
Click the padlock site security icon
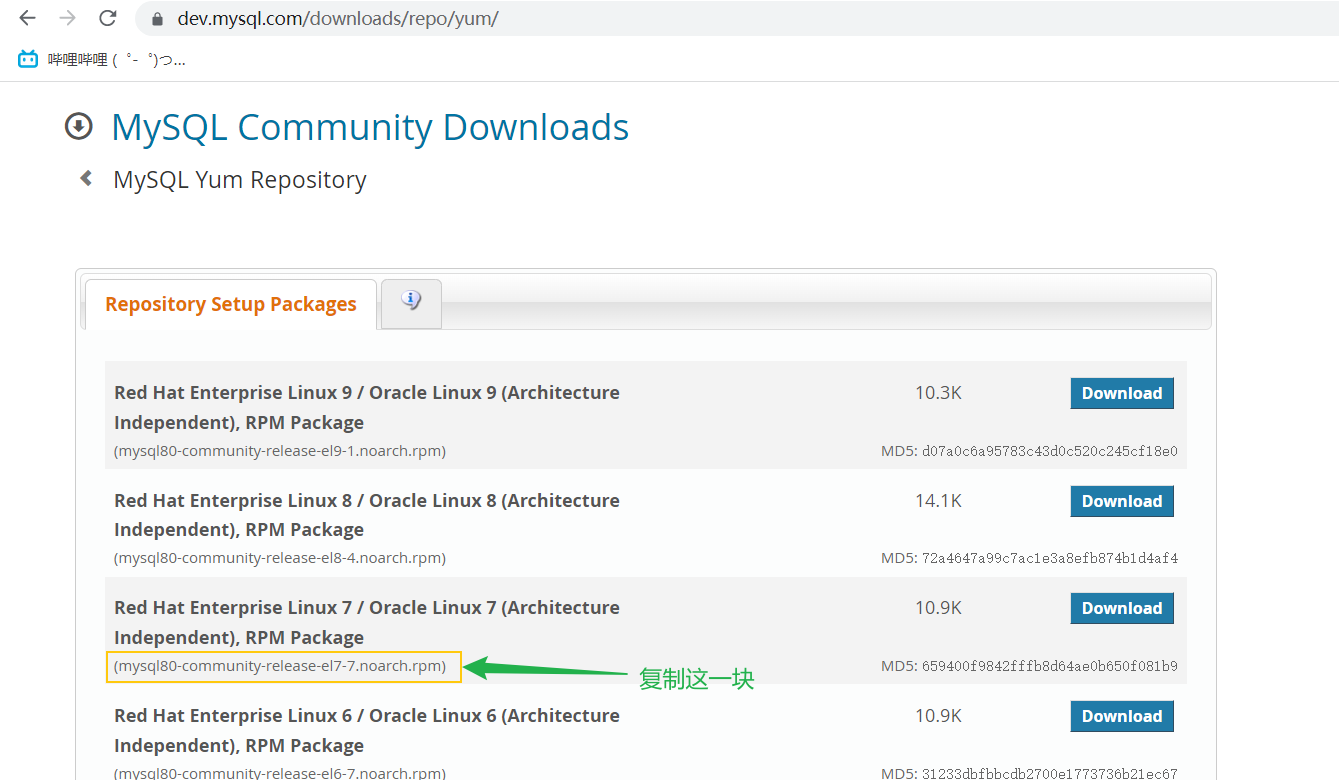(x=156, y=19)
